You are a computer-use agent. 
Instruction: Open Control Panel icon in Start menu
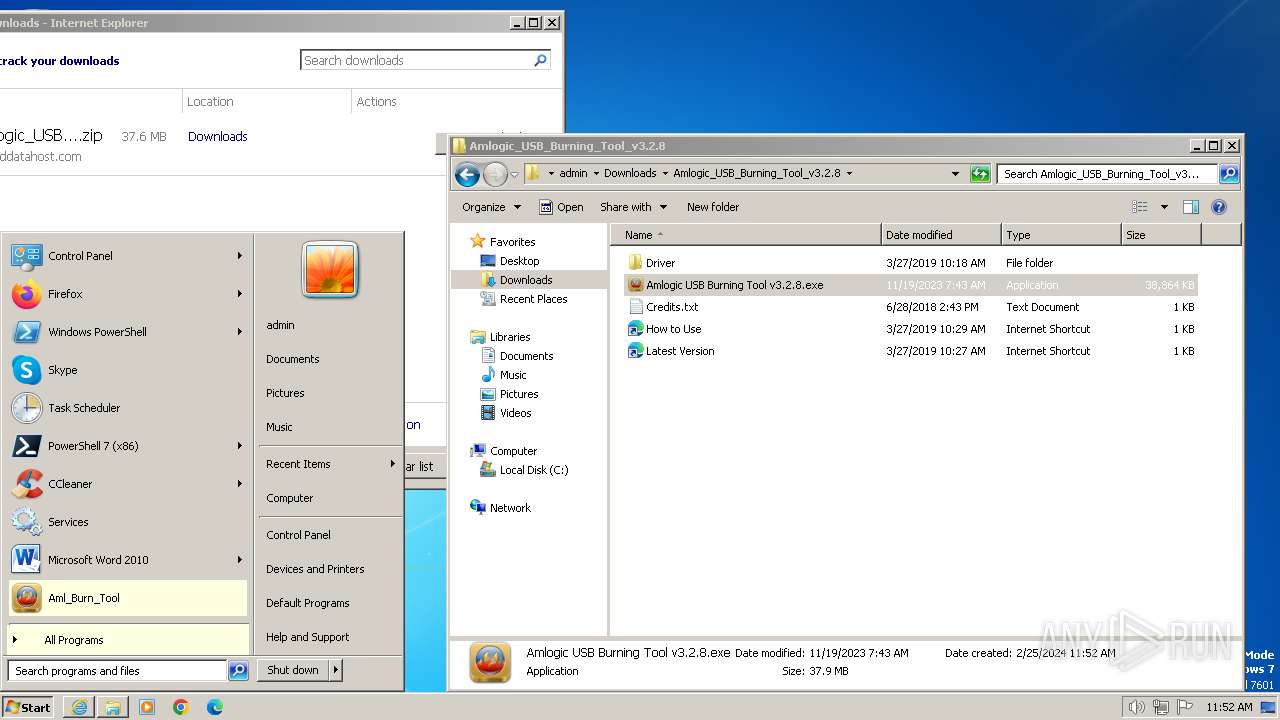27,256
